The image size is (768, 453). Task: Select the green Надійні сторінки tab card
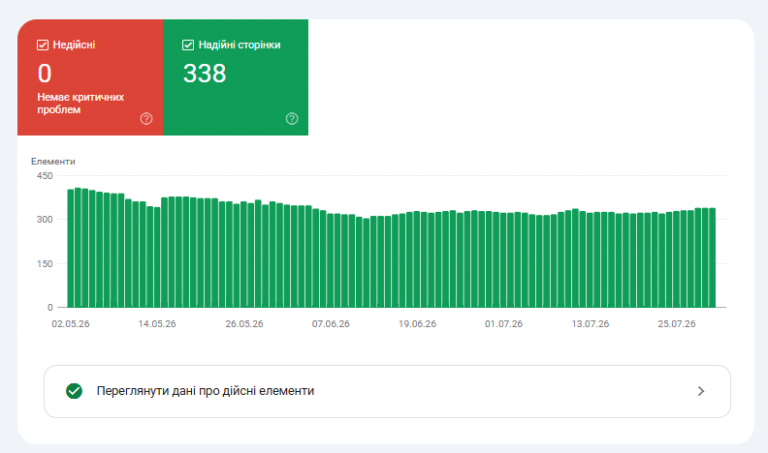236,77
